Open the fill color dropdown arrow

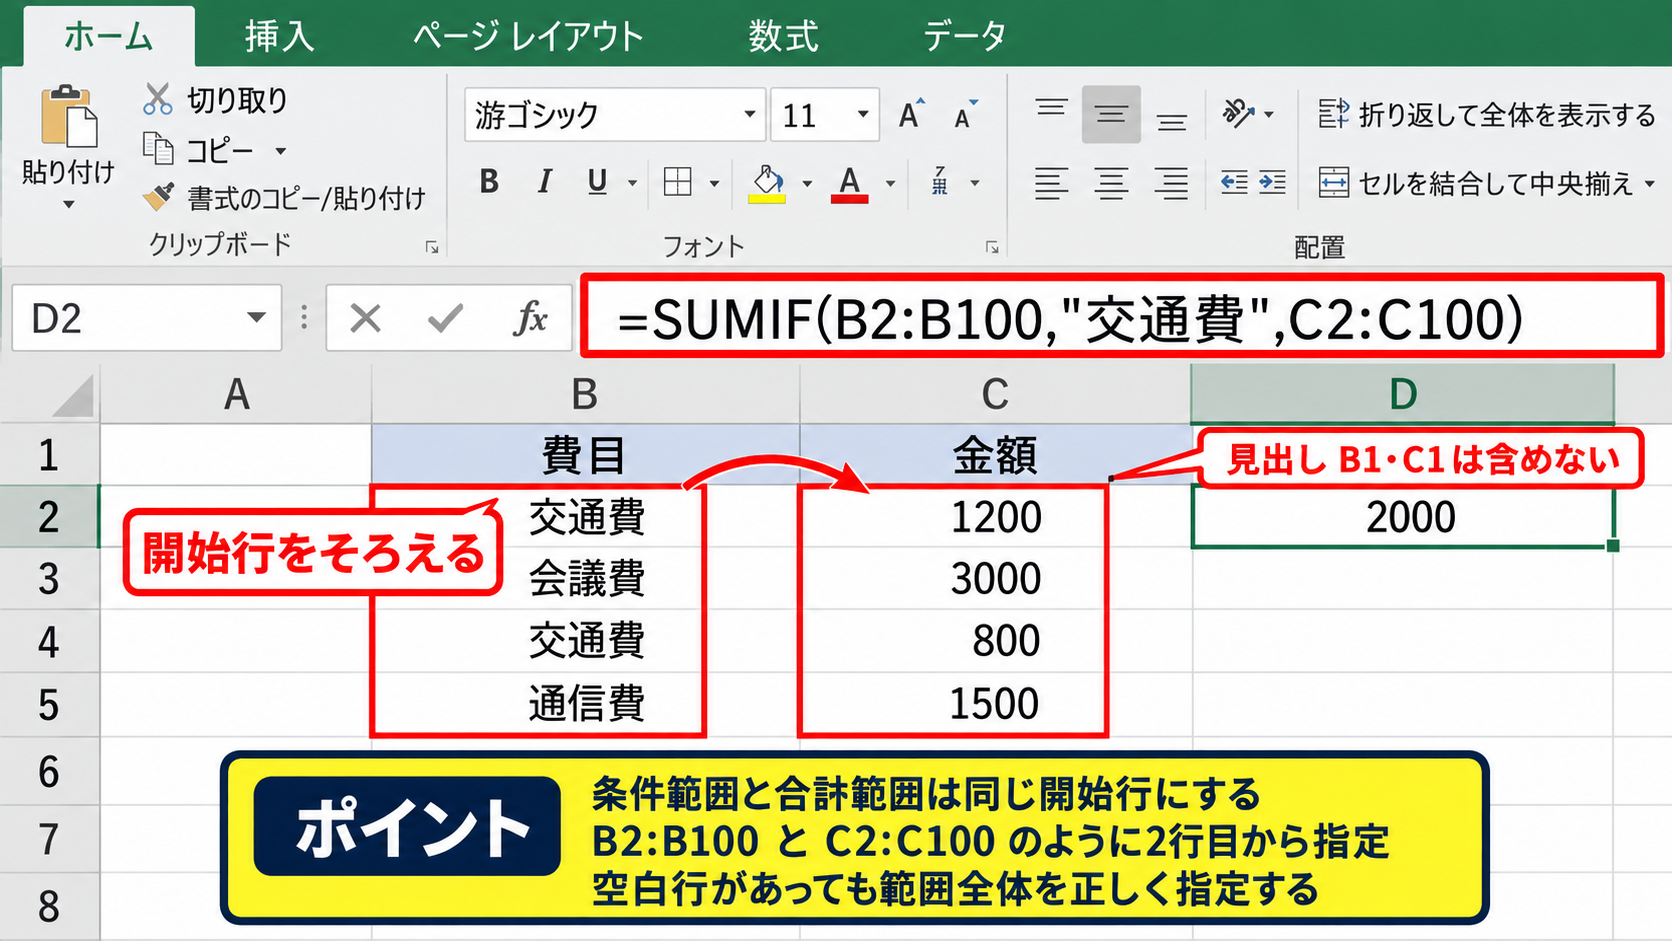click(807, 184)
